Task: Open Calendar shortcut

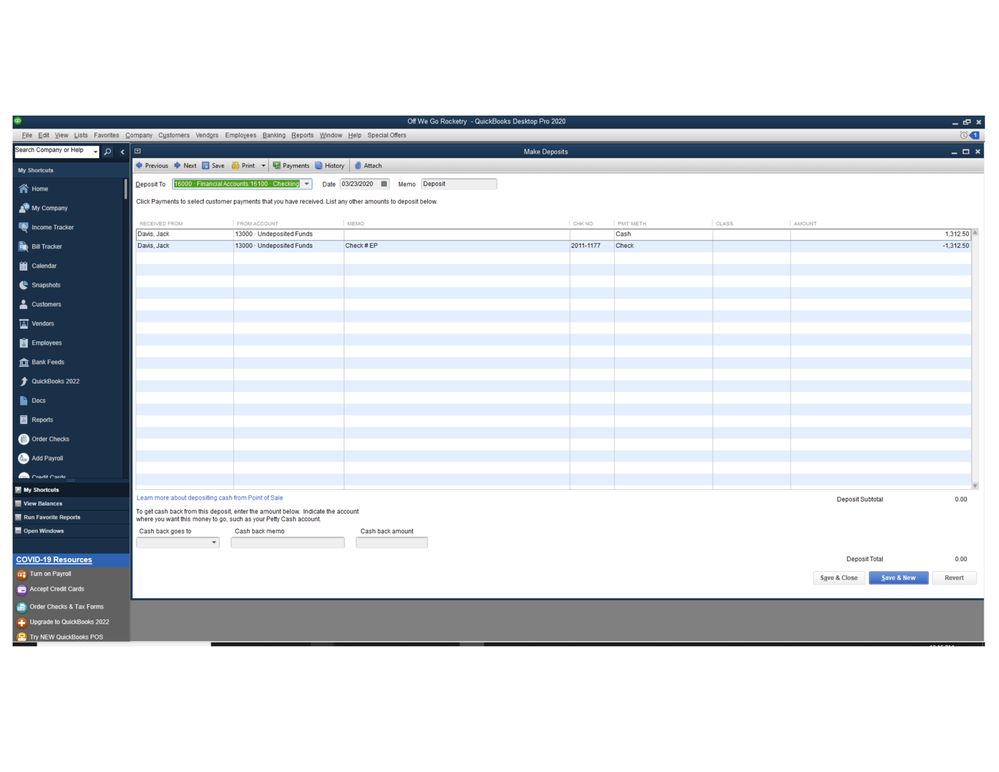Action: pyautogui.click(x=38, y=266)
